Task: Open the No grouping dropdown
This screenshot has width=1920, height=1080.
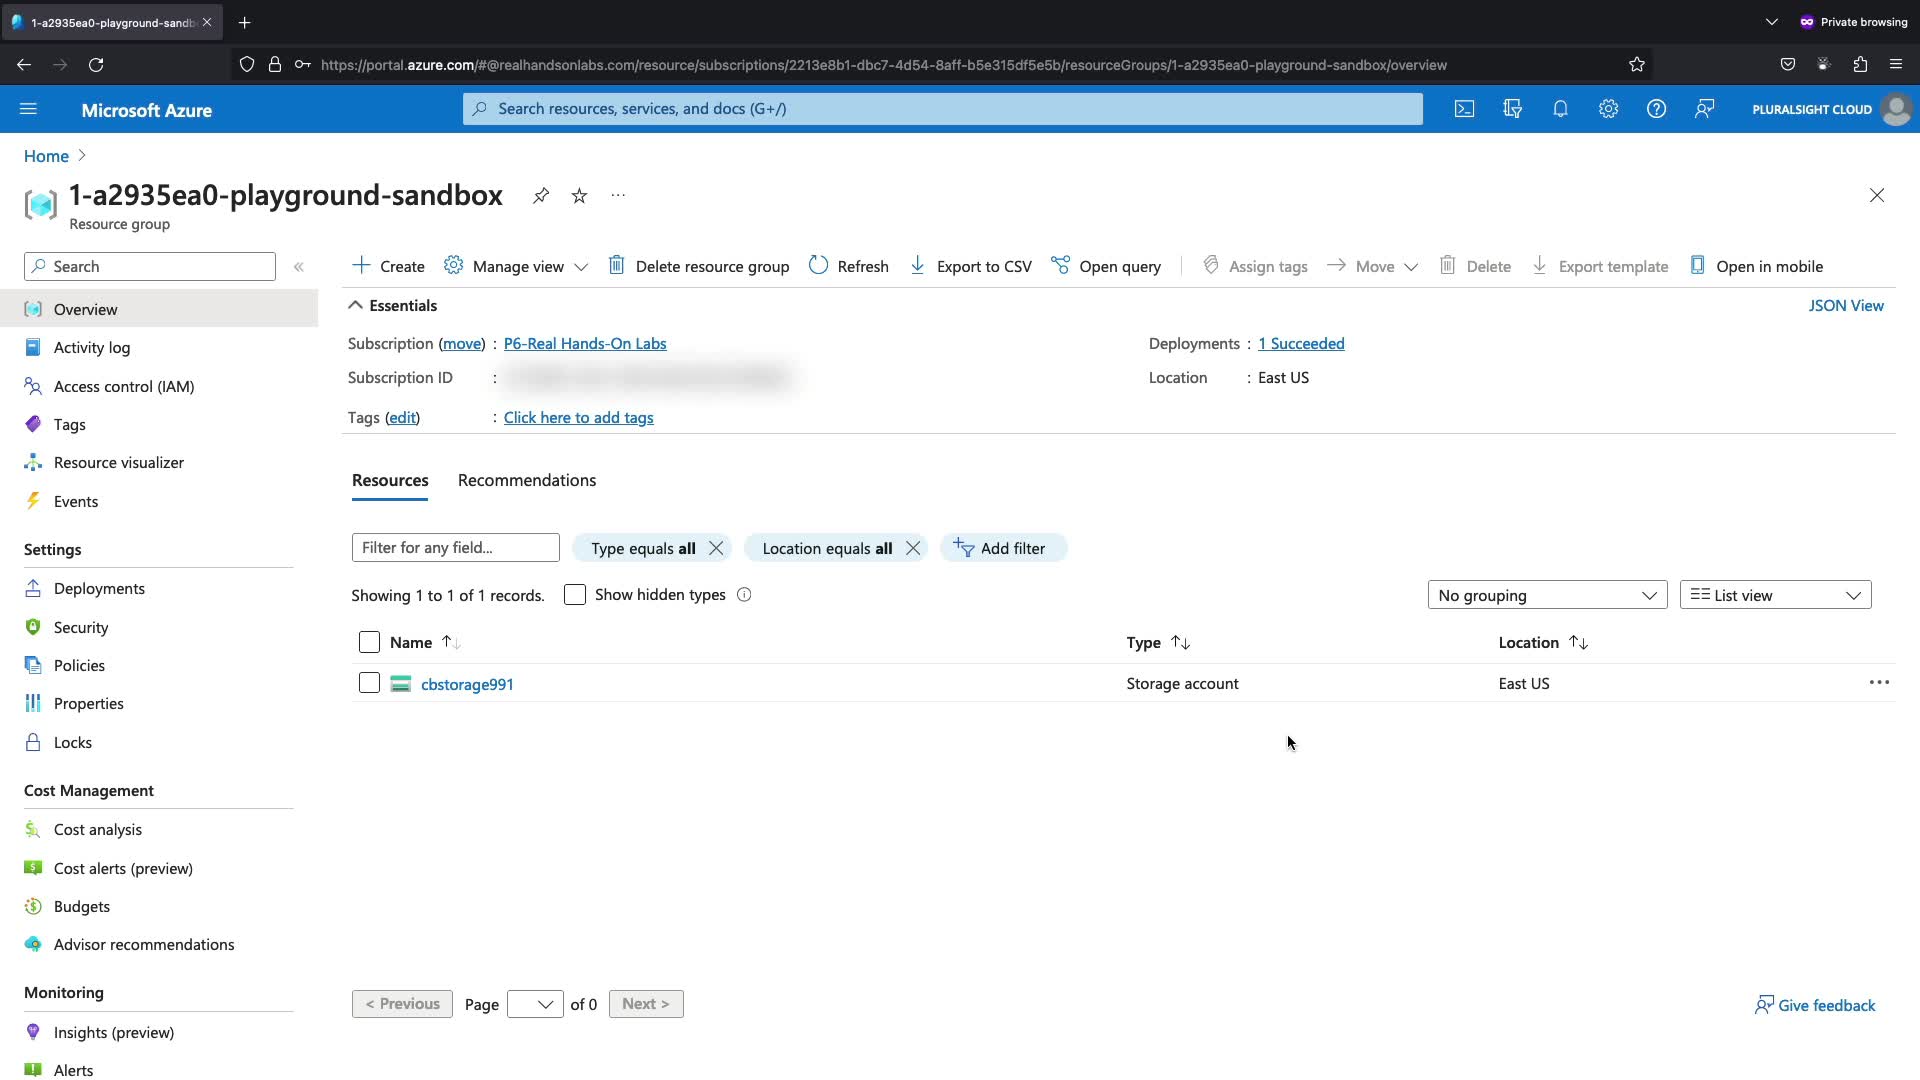Action: [x=1547, y=595]
